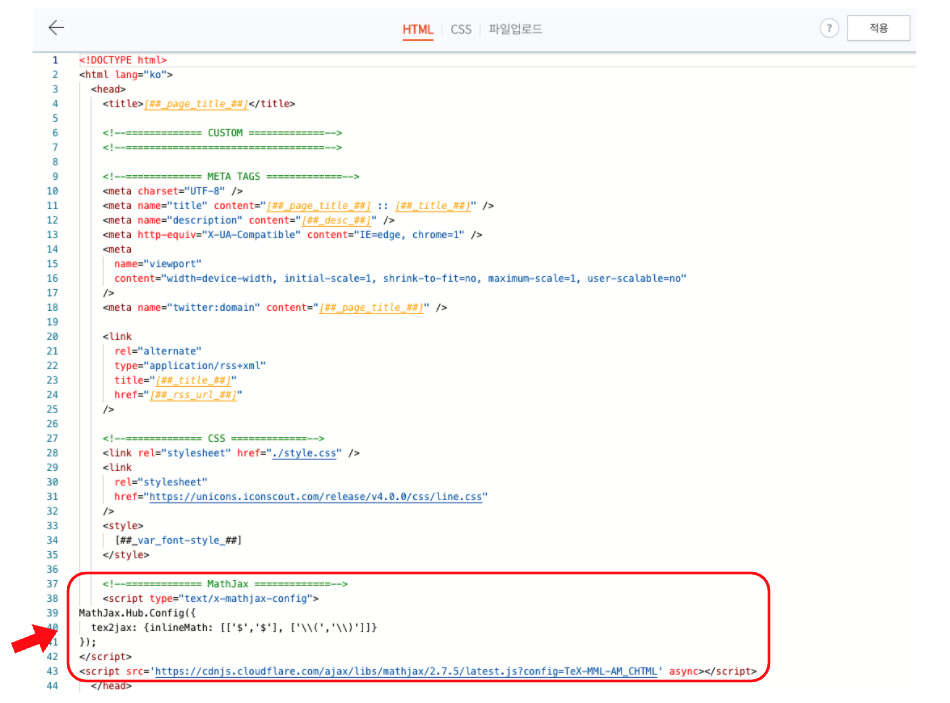This screenshot has height=703, width=950.
Task: Click the [##_rss_url_##] placeholder on line 24
Action: [193, 395]
